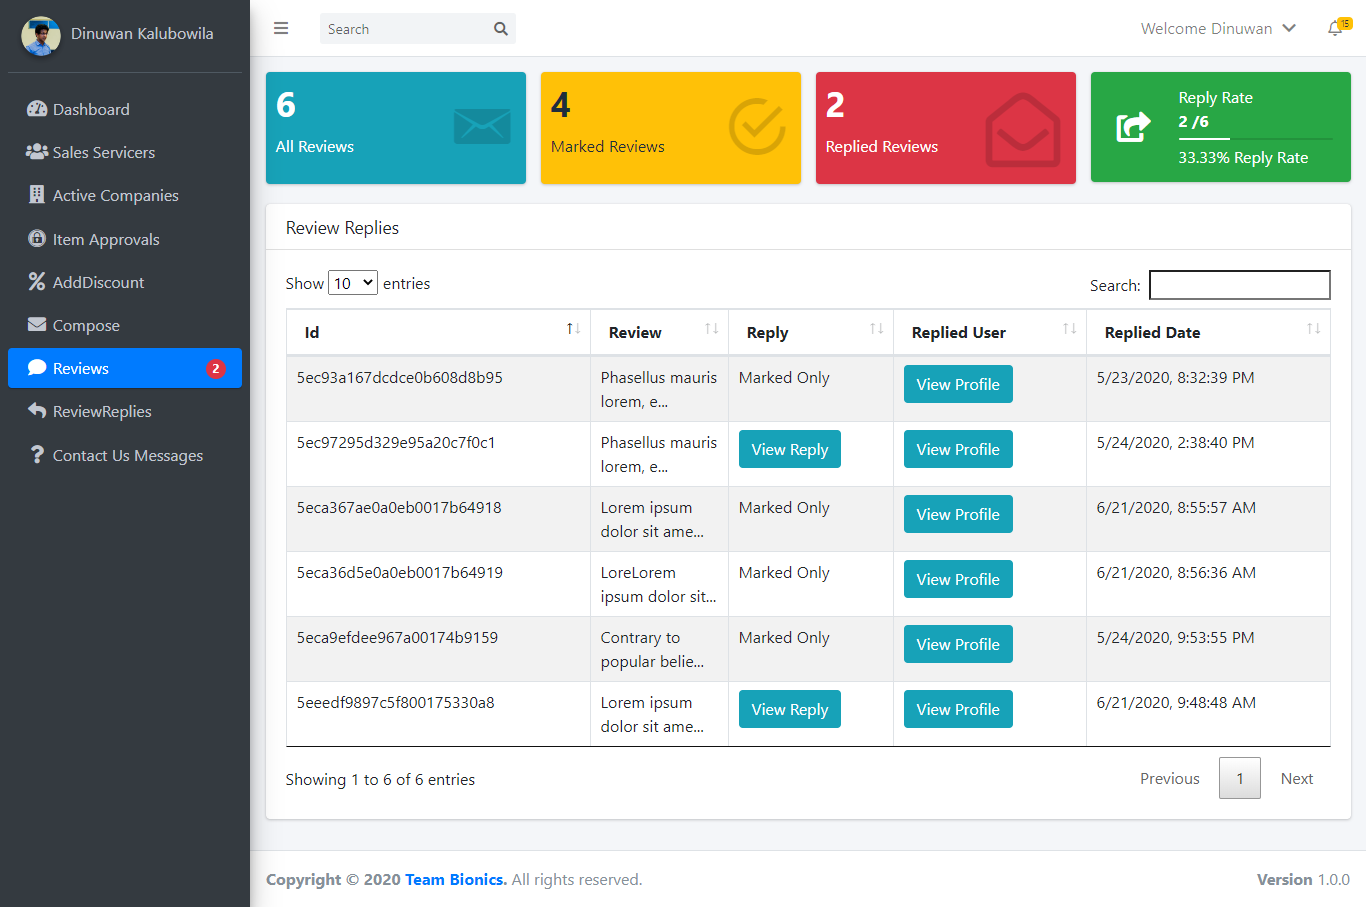This screenshot has height=907, width=1366.
Task: Click the checkmark icon on Marked Reviews card
Action: click(x=757, y=127)
